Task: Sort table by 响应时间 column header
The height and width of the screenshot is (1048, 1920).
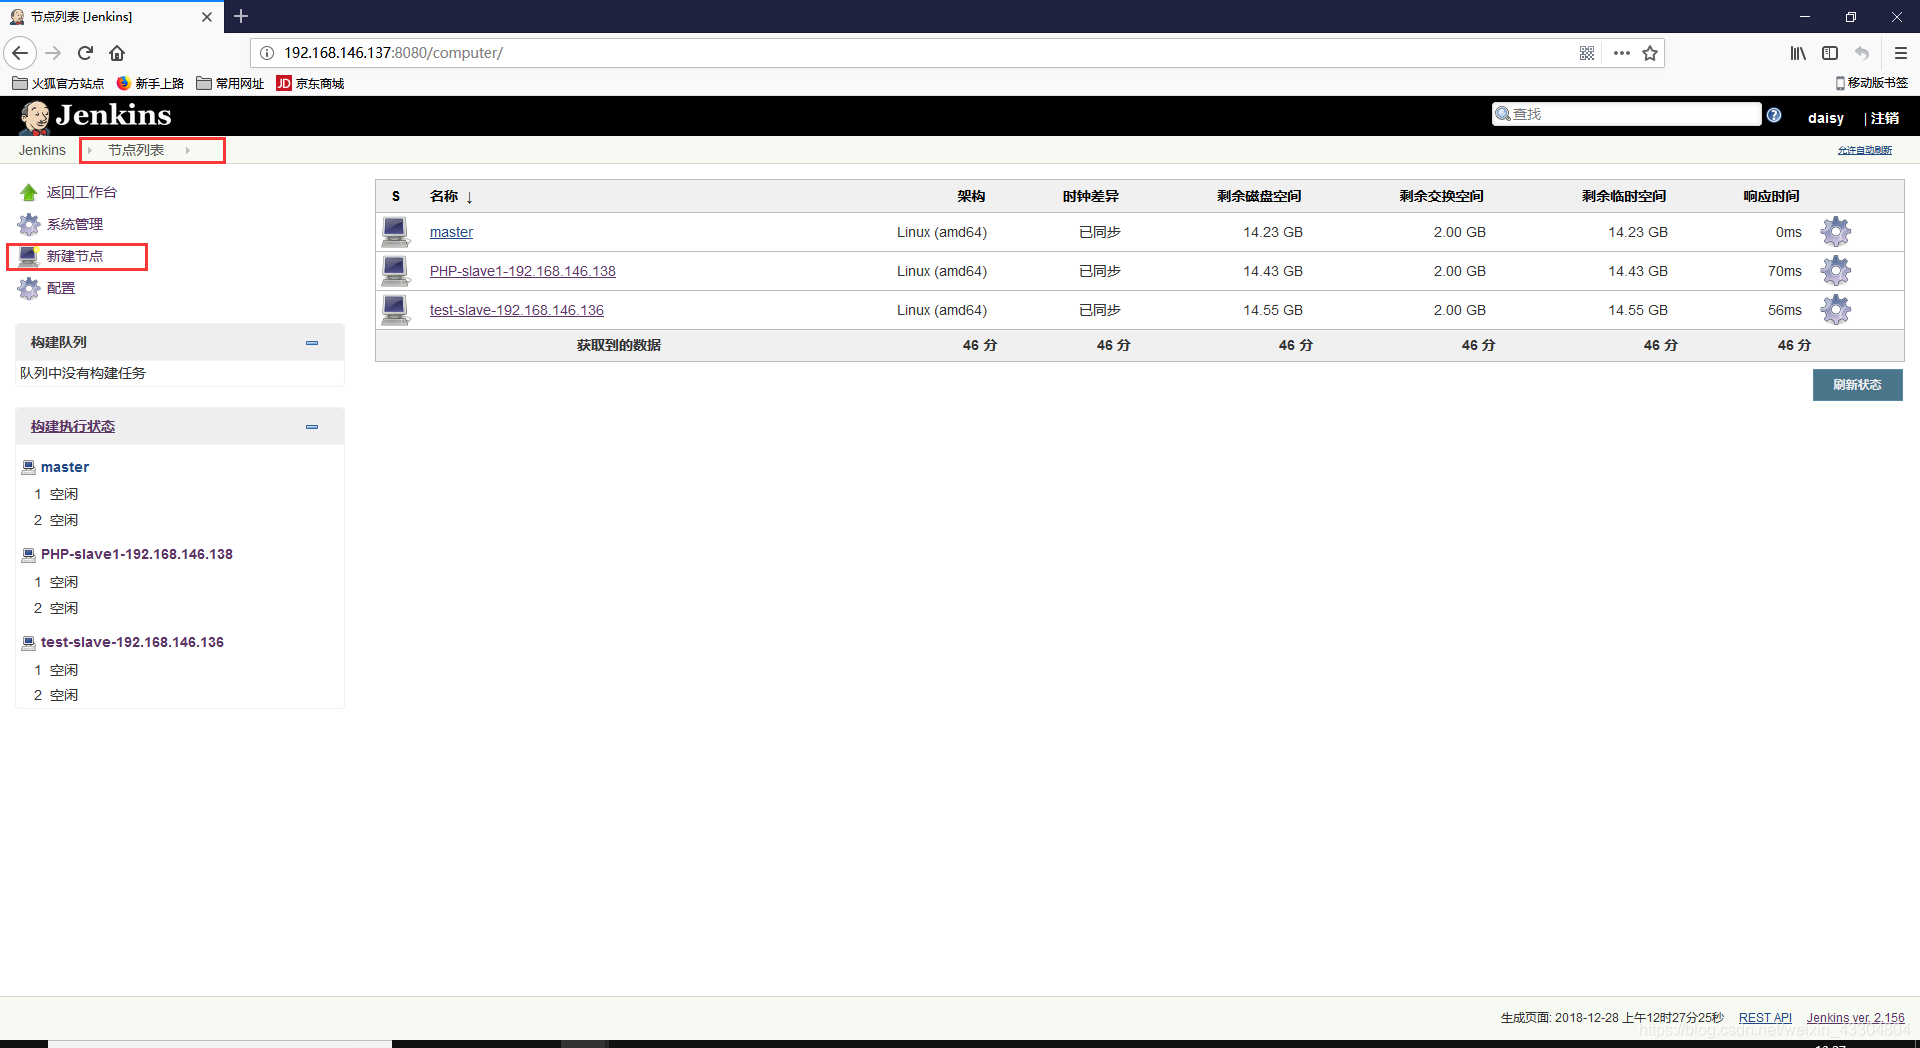Action: coord(1771,196)
